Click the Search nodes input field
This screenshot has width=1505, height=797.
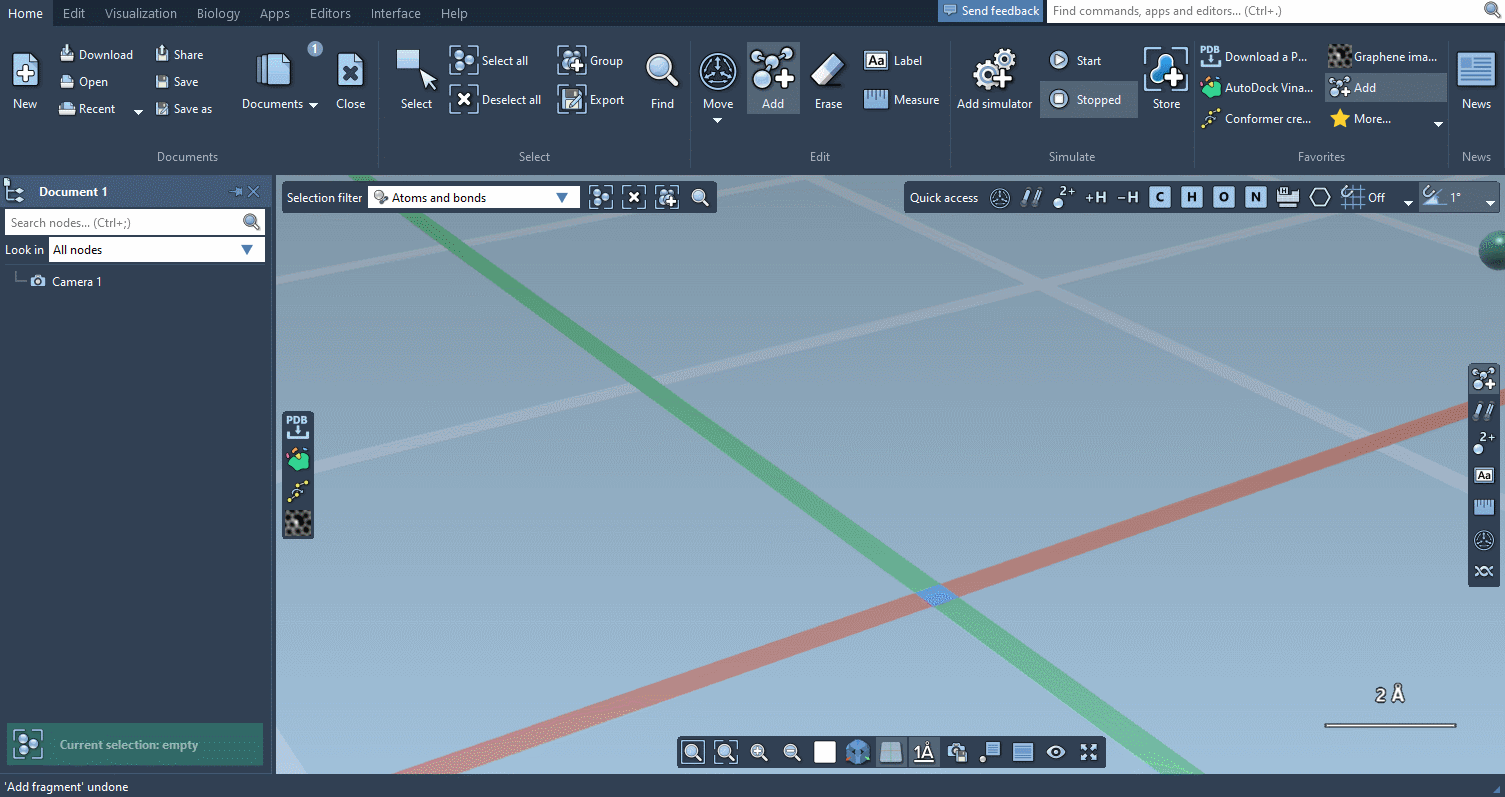tap(122, 222)
